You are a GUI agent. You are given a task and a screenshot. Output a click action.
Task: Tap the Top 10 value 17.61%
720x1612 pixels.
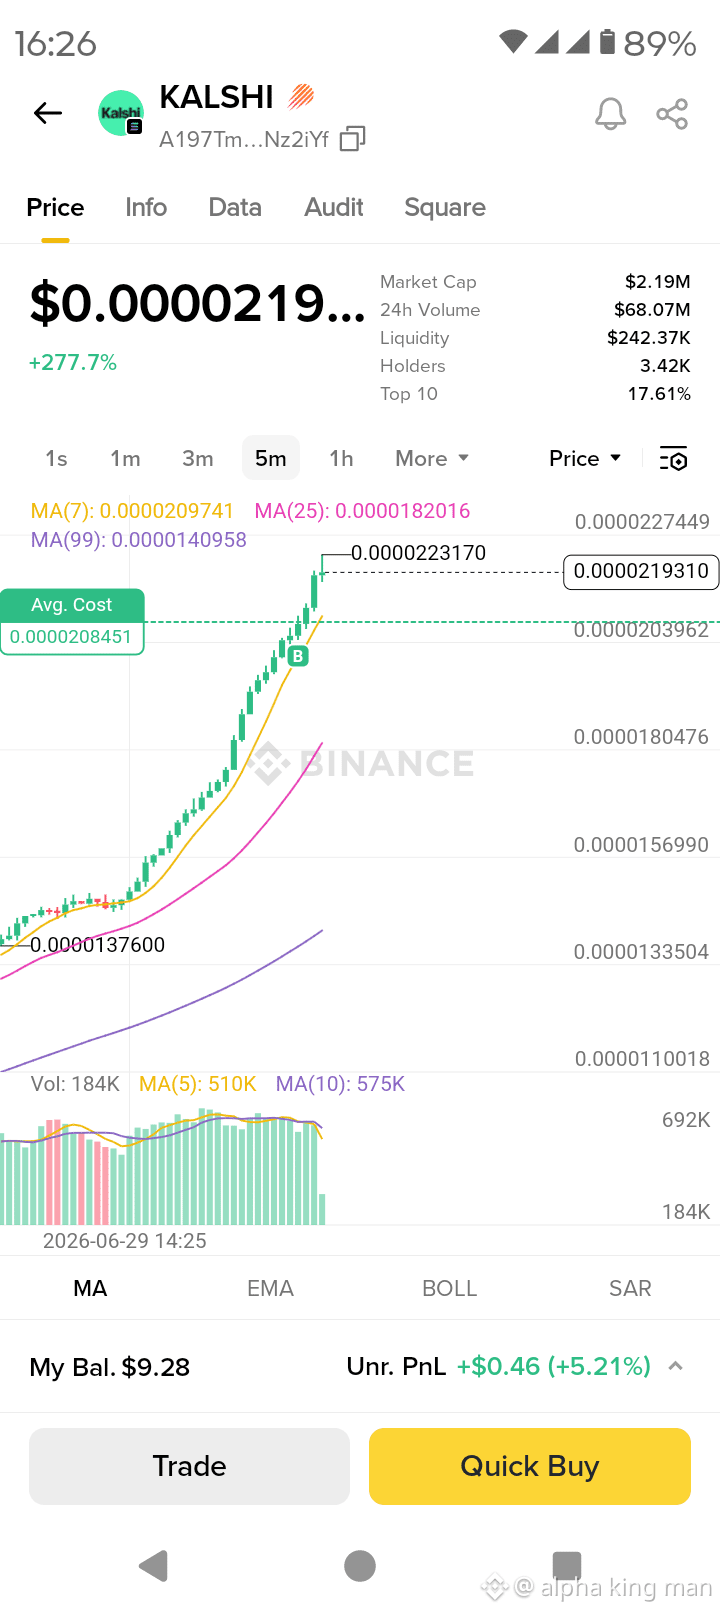pos(659,394)
